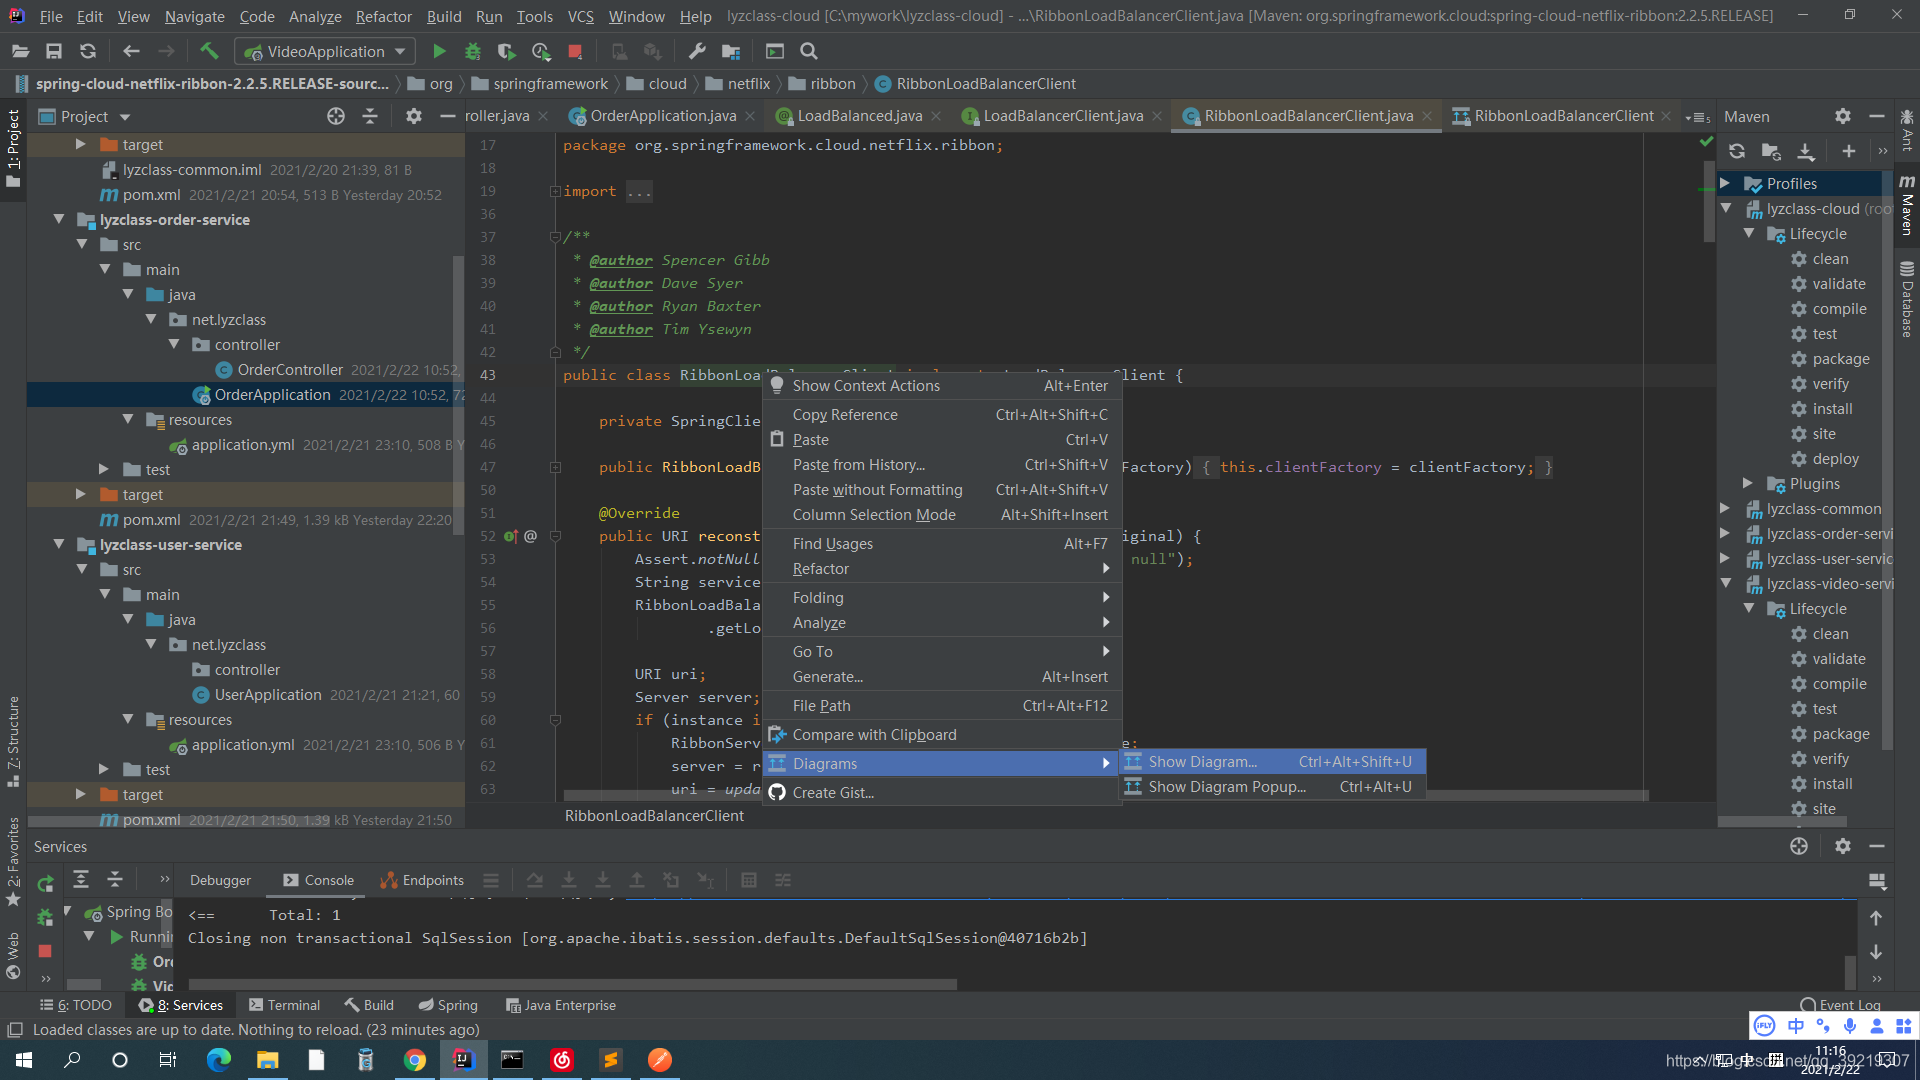The width and height of the screenshot is (1920, 1080).
Task: Click the Search Everywhere magnifier icon
Action: click(x=809, y=51)
